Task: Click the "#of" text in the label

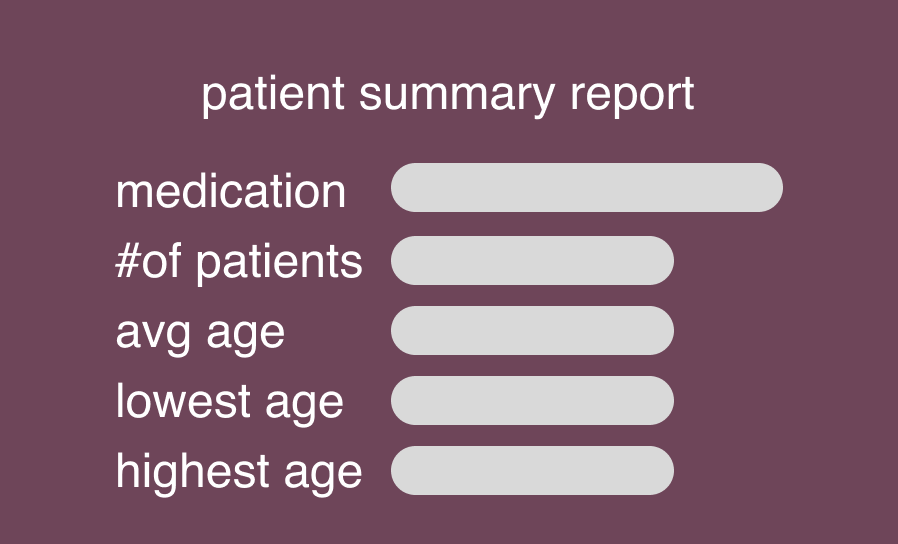Action: 150,262
